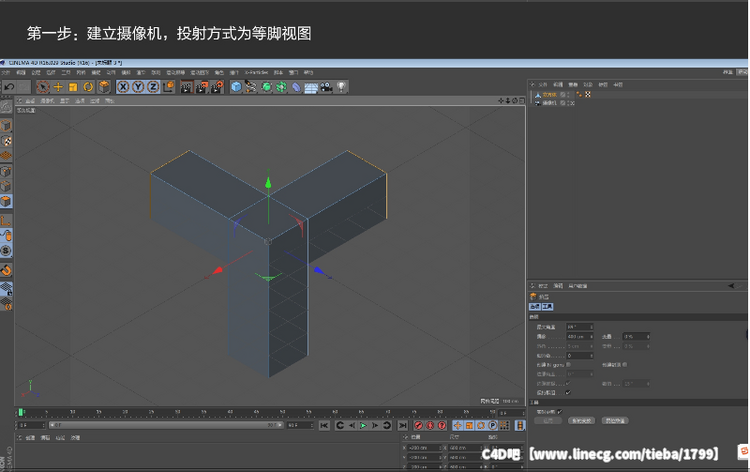Switch to 工具 Tool tab in Attribute manager
Image resolution: width=750 pixels, height=472 pixels.
[547, 307]
